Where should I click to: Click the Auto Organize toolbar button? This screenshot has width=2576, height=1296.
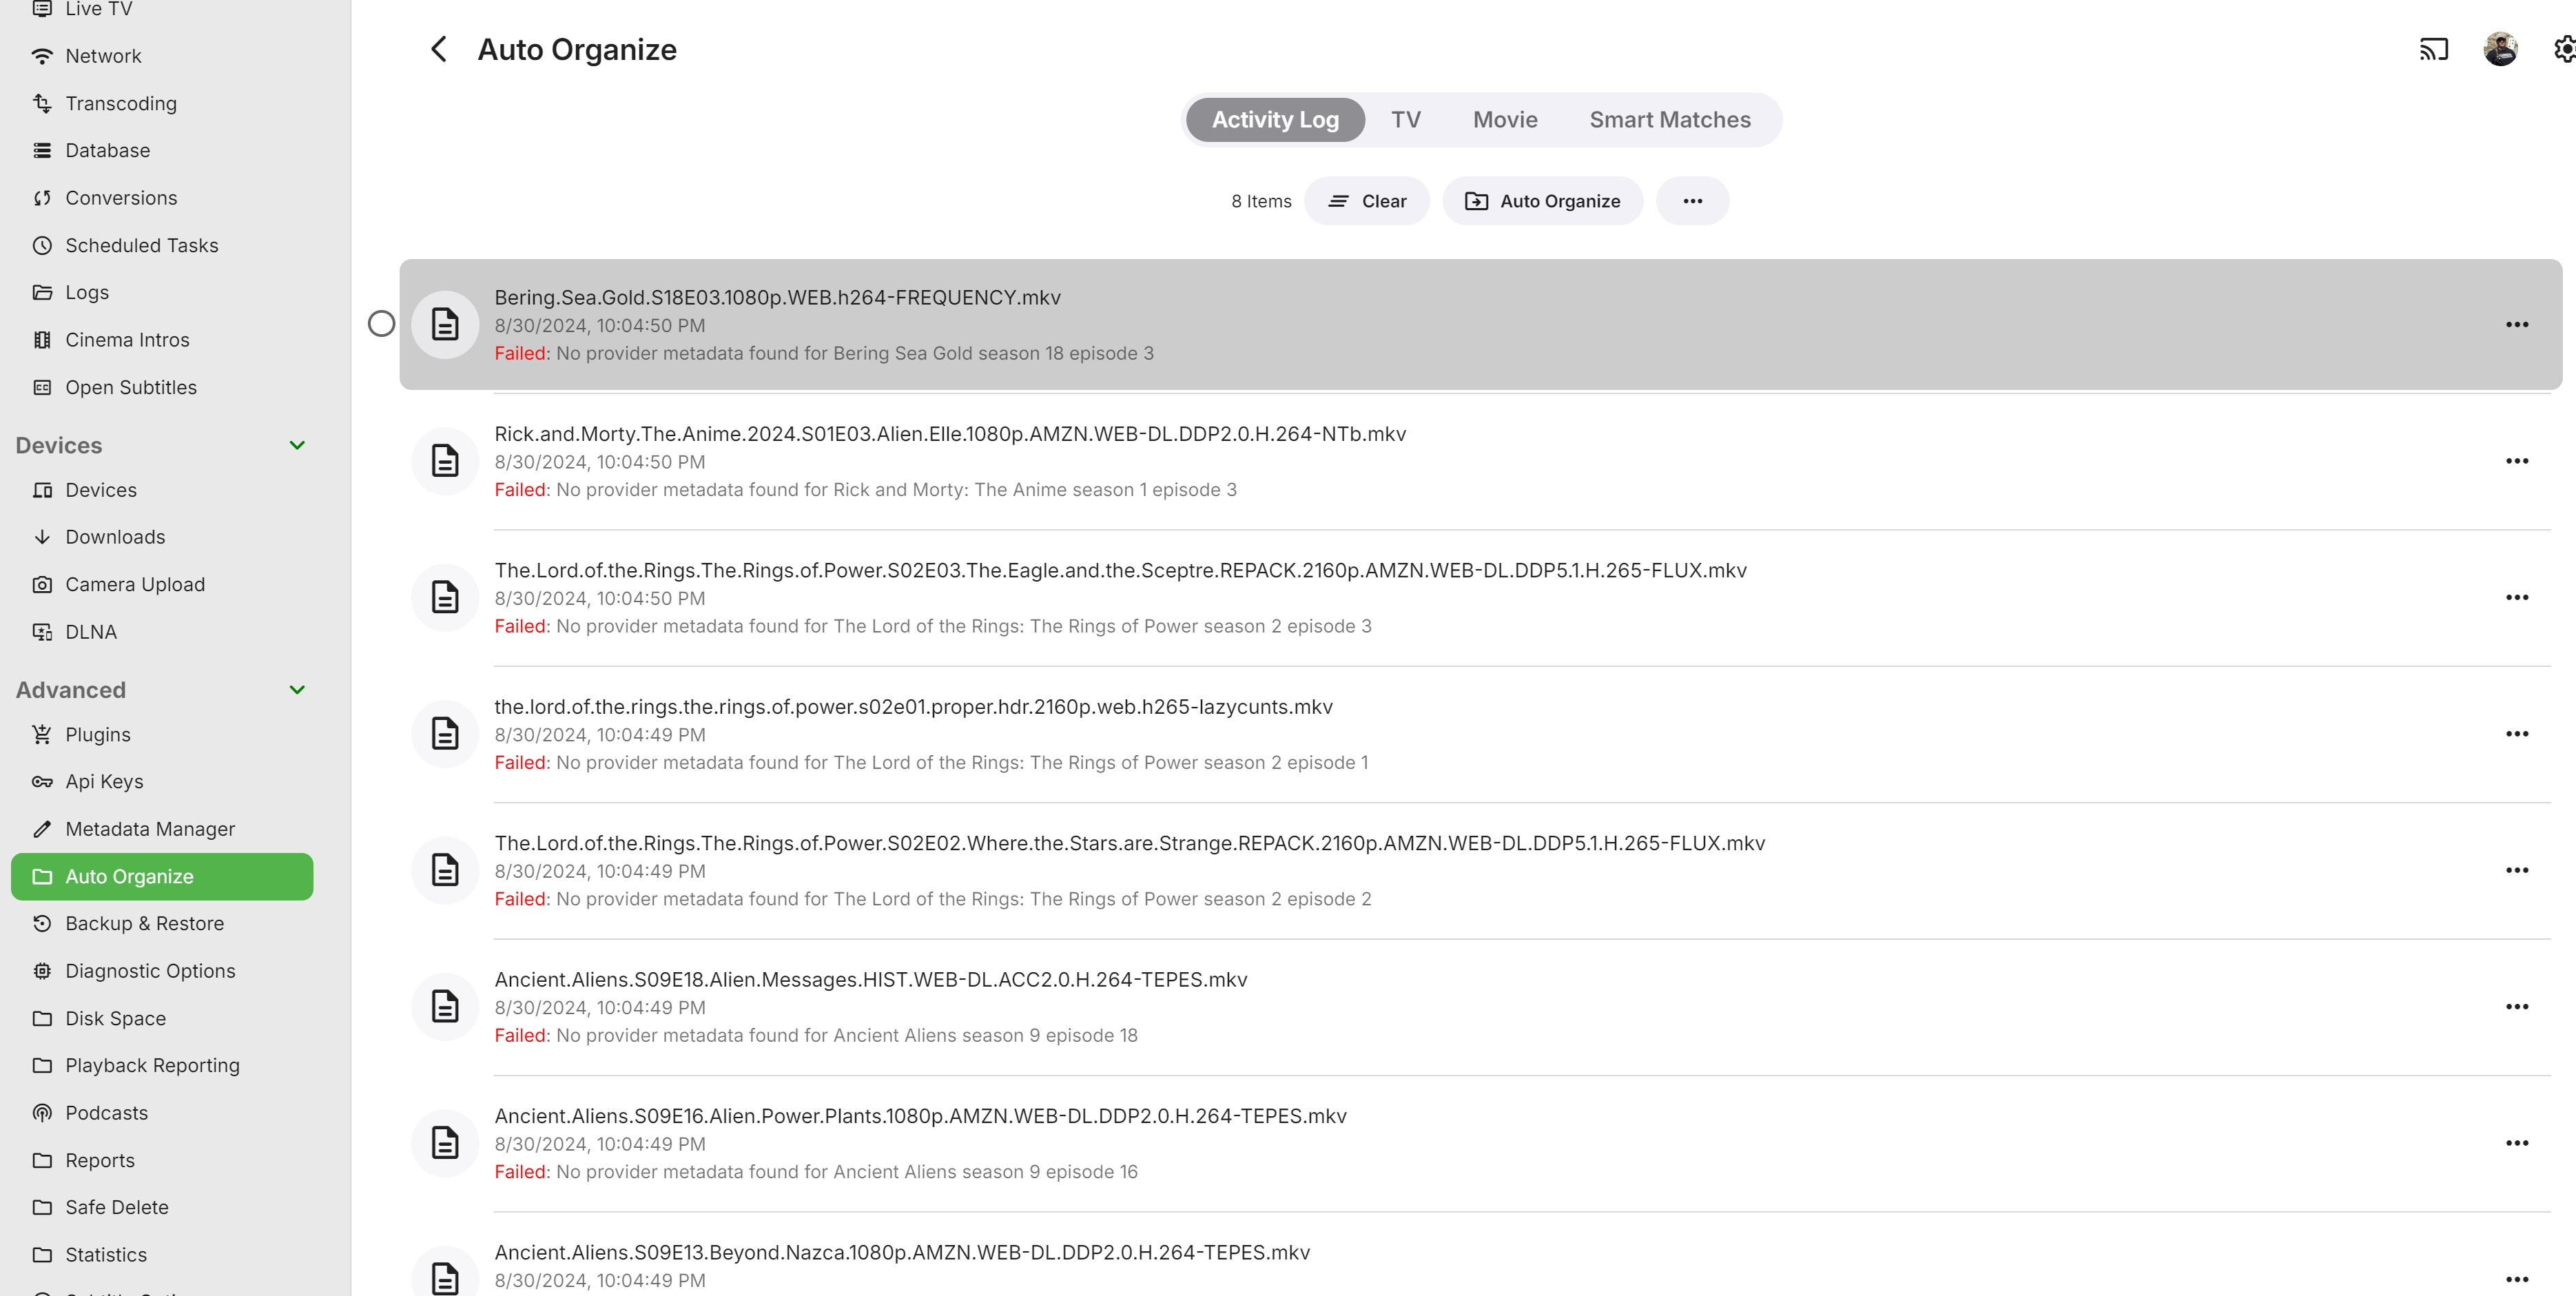tap(1542, 201)
